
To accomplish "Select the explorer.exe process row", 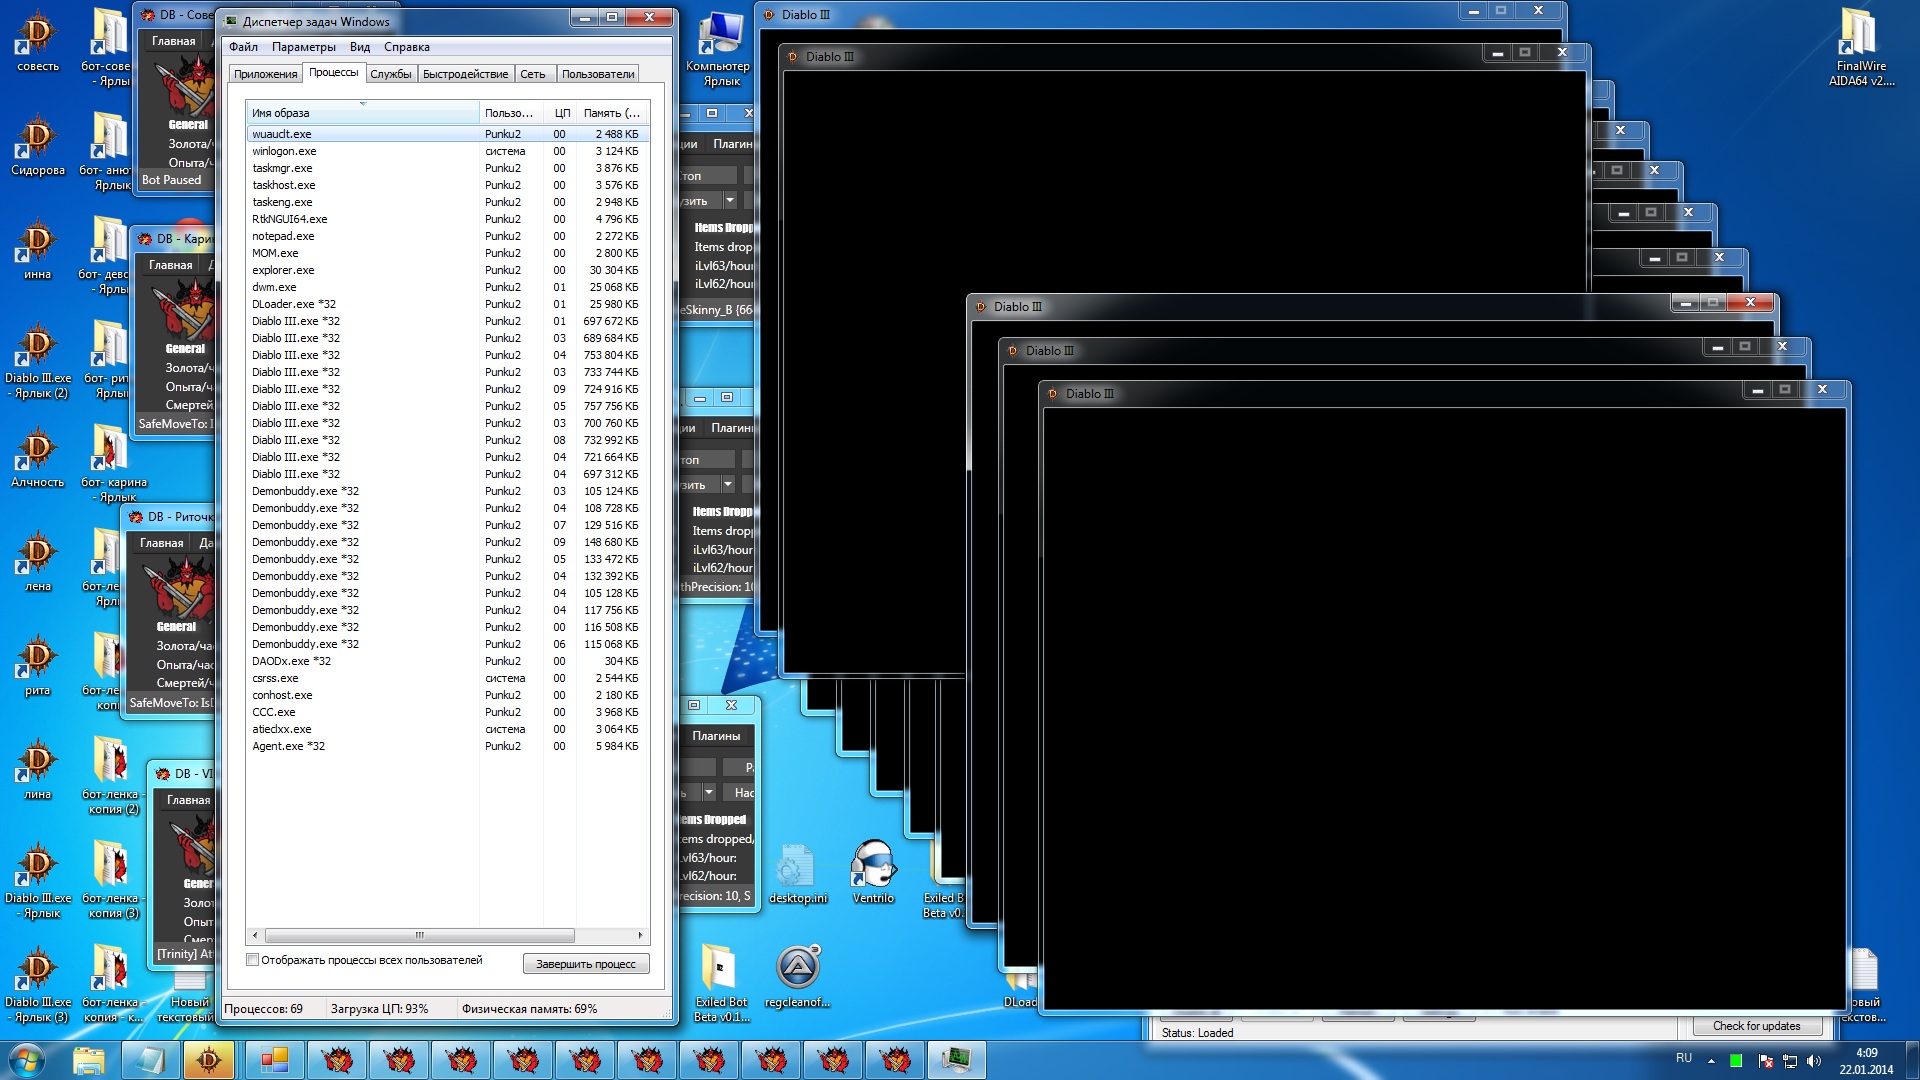I will click(x=283, y=270).
